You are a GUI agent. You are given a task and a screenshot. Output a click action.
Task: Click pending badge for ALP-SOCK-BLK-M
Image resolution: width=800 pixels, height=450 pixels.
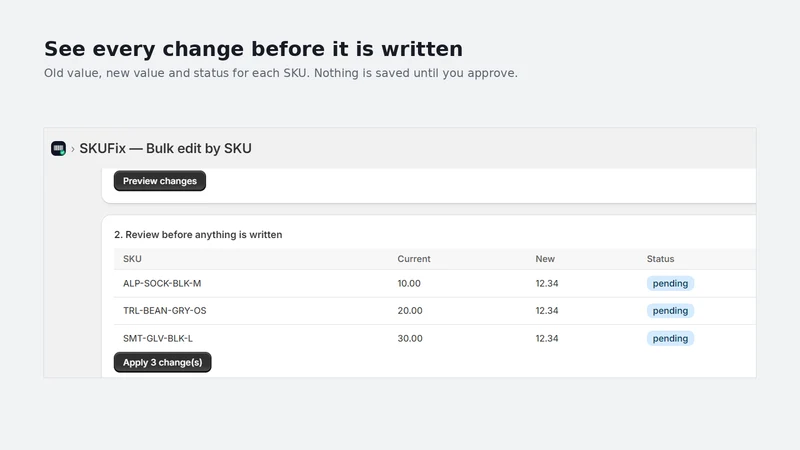coord(670,283)
